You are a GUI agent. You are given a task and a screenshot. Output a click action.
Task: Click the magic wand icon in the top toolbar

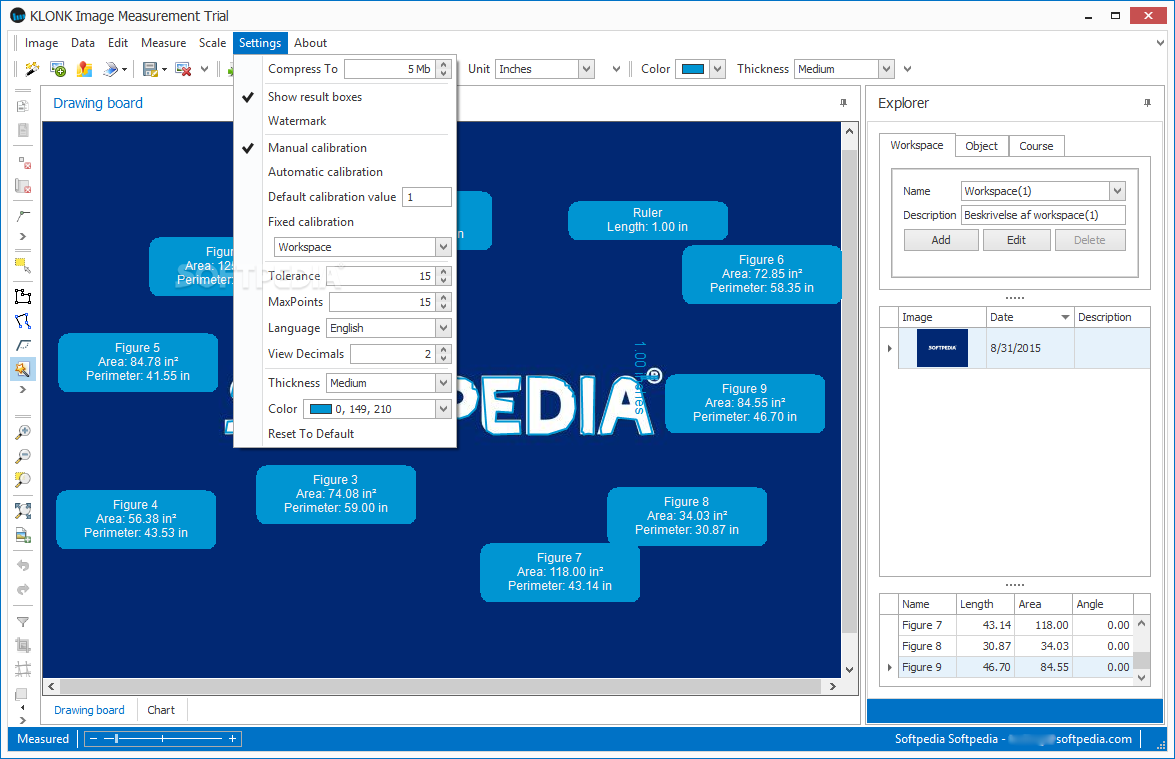(x=32, y=69)
